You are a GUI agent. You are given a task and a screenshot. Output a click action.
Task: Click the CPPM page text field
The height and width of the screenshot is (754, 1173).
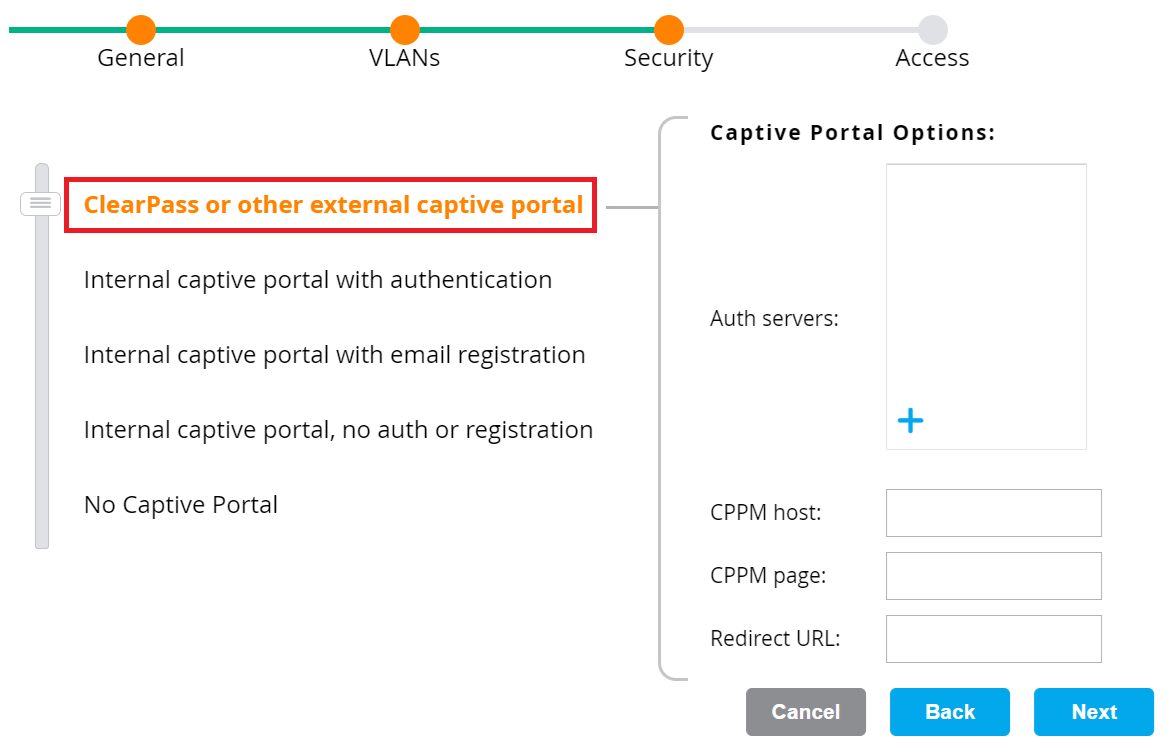point(993,576)
